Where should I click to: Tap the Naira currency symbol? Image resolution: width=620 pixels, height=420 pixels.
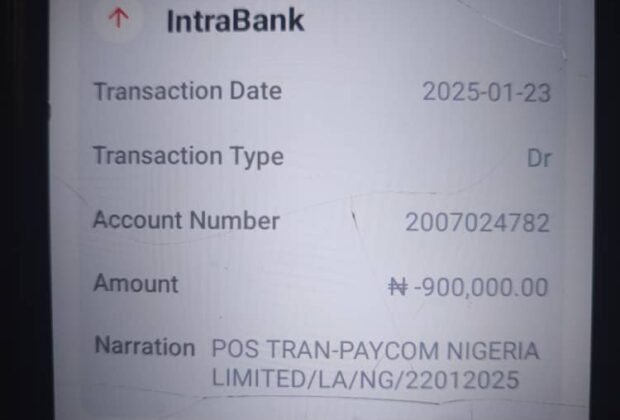coord(398,287)
